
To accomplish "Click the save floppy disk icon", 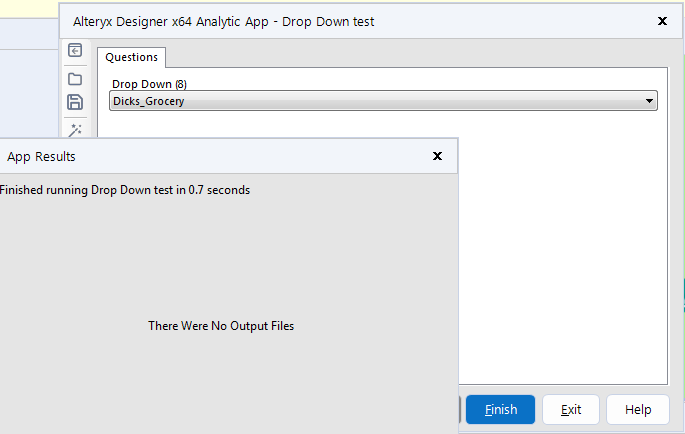I will [x=75, y=103].
